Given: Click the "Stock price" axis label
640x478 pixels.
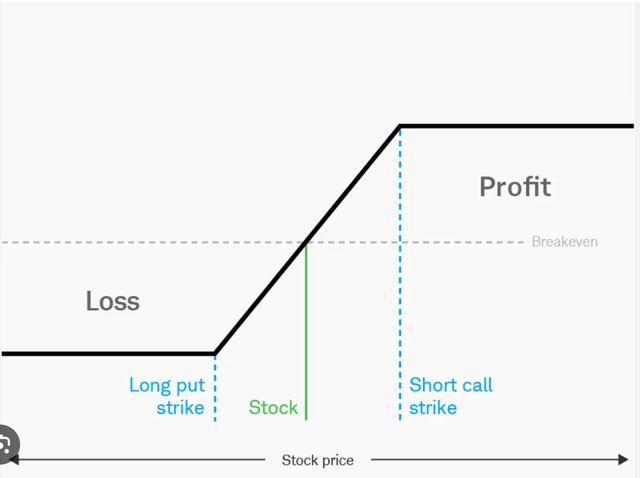Looking at the screenshot, I should pyautogui.click(x=318, y=460).
